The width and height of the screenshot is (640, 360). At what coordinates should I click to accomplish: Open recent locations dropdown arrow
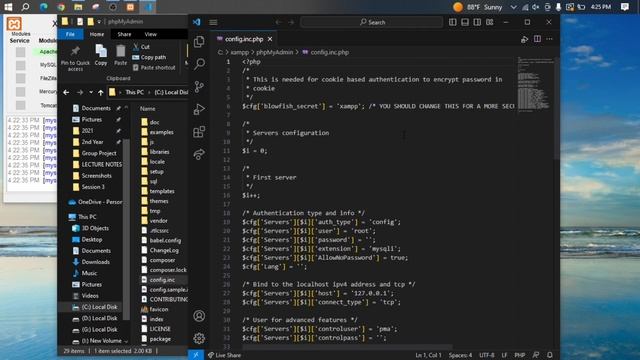(x=91, y=93)
